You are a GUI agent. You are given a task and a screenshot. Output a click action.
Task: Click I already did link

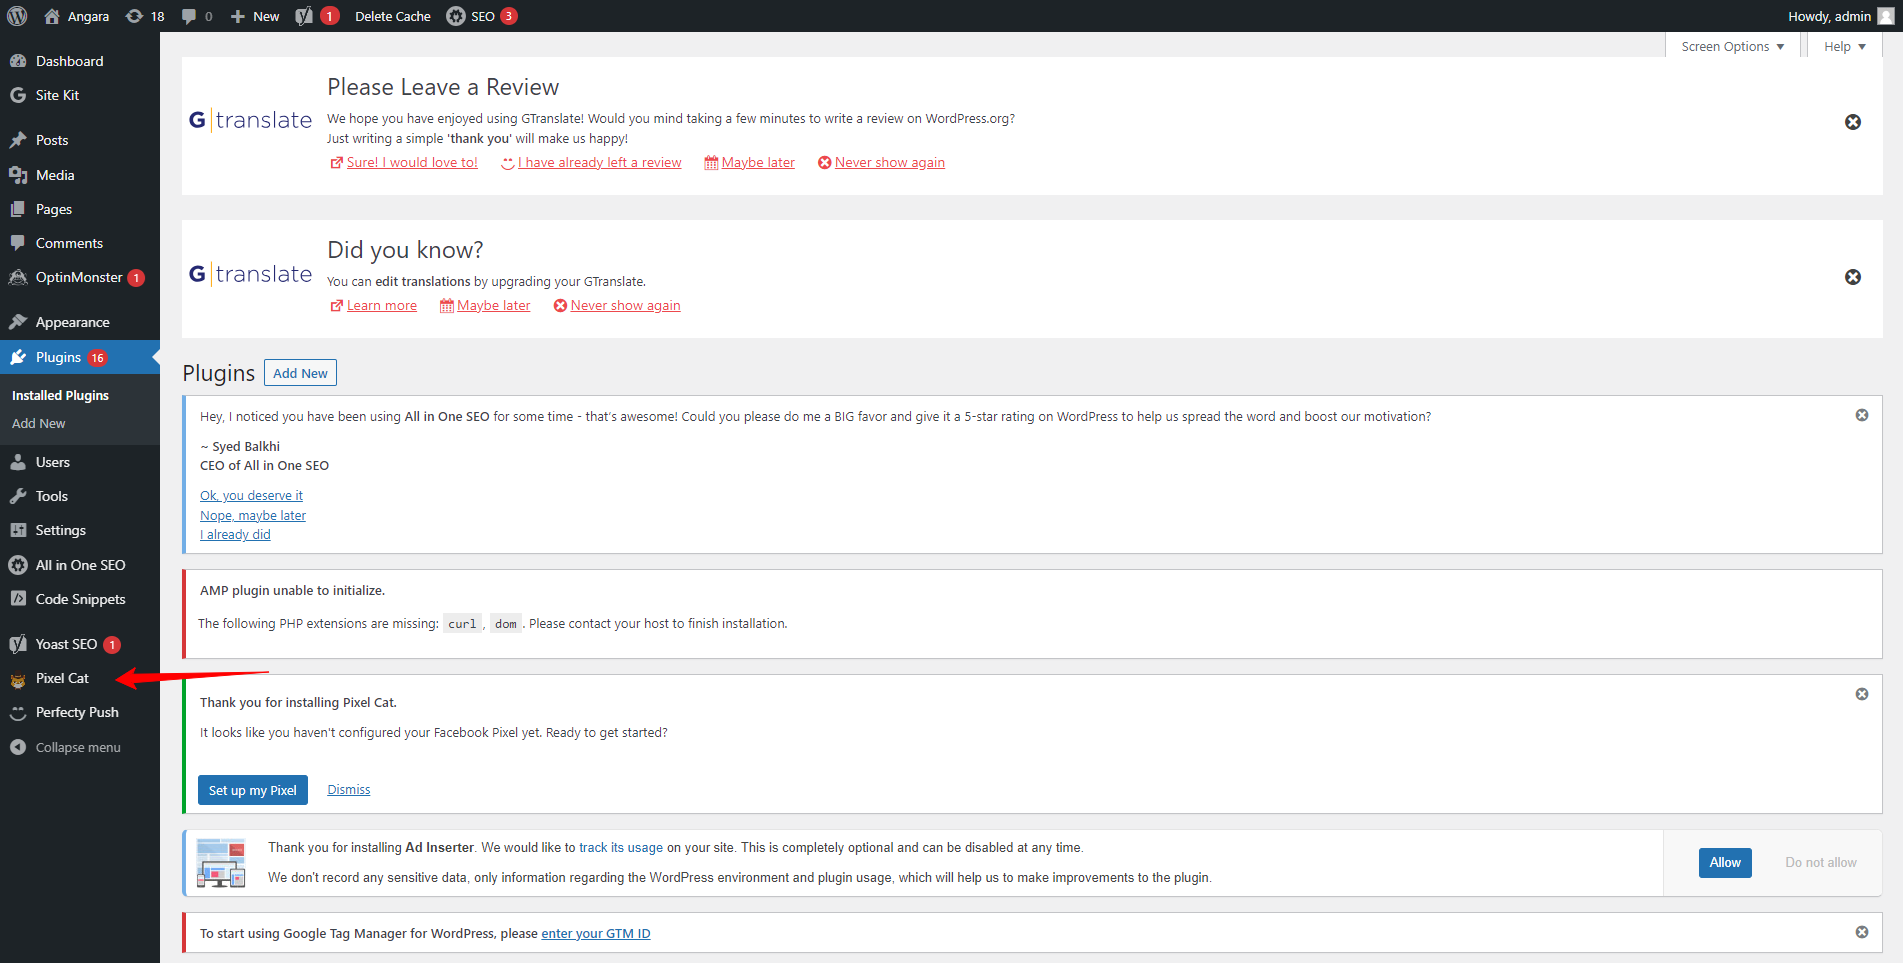pyautogui.click(x=235, y=535)
